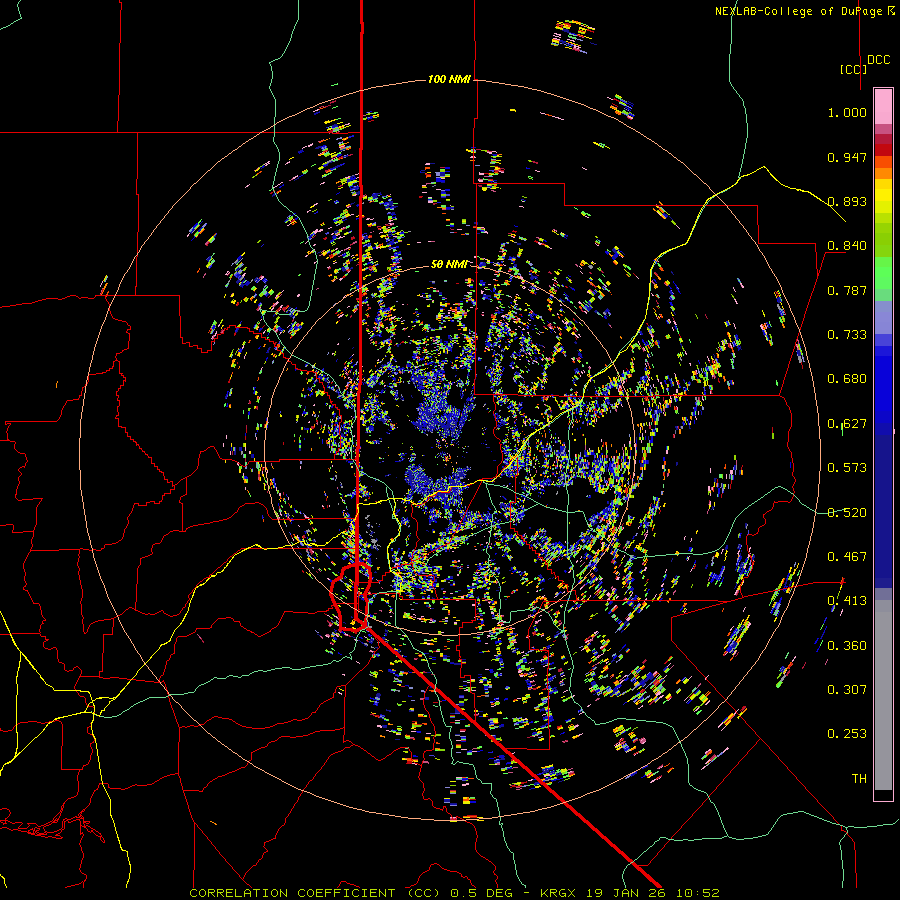
Task: Click the 0.573 legend value
Action: (847, 468)
